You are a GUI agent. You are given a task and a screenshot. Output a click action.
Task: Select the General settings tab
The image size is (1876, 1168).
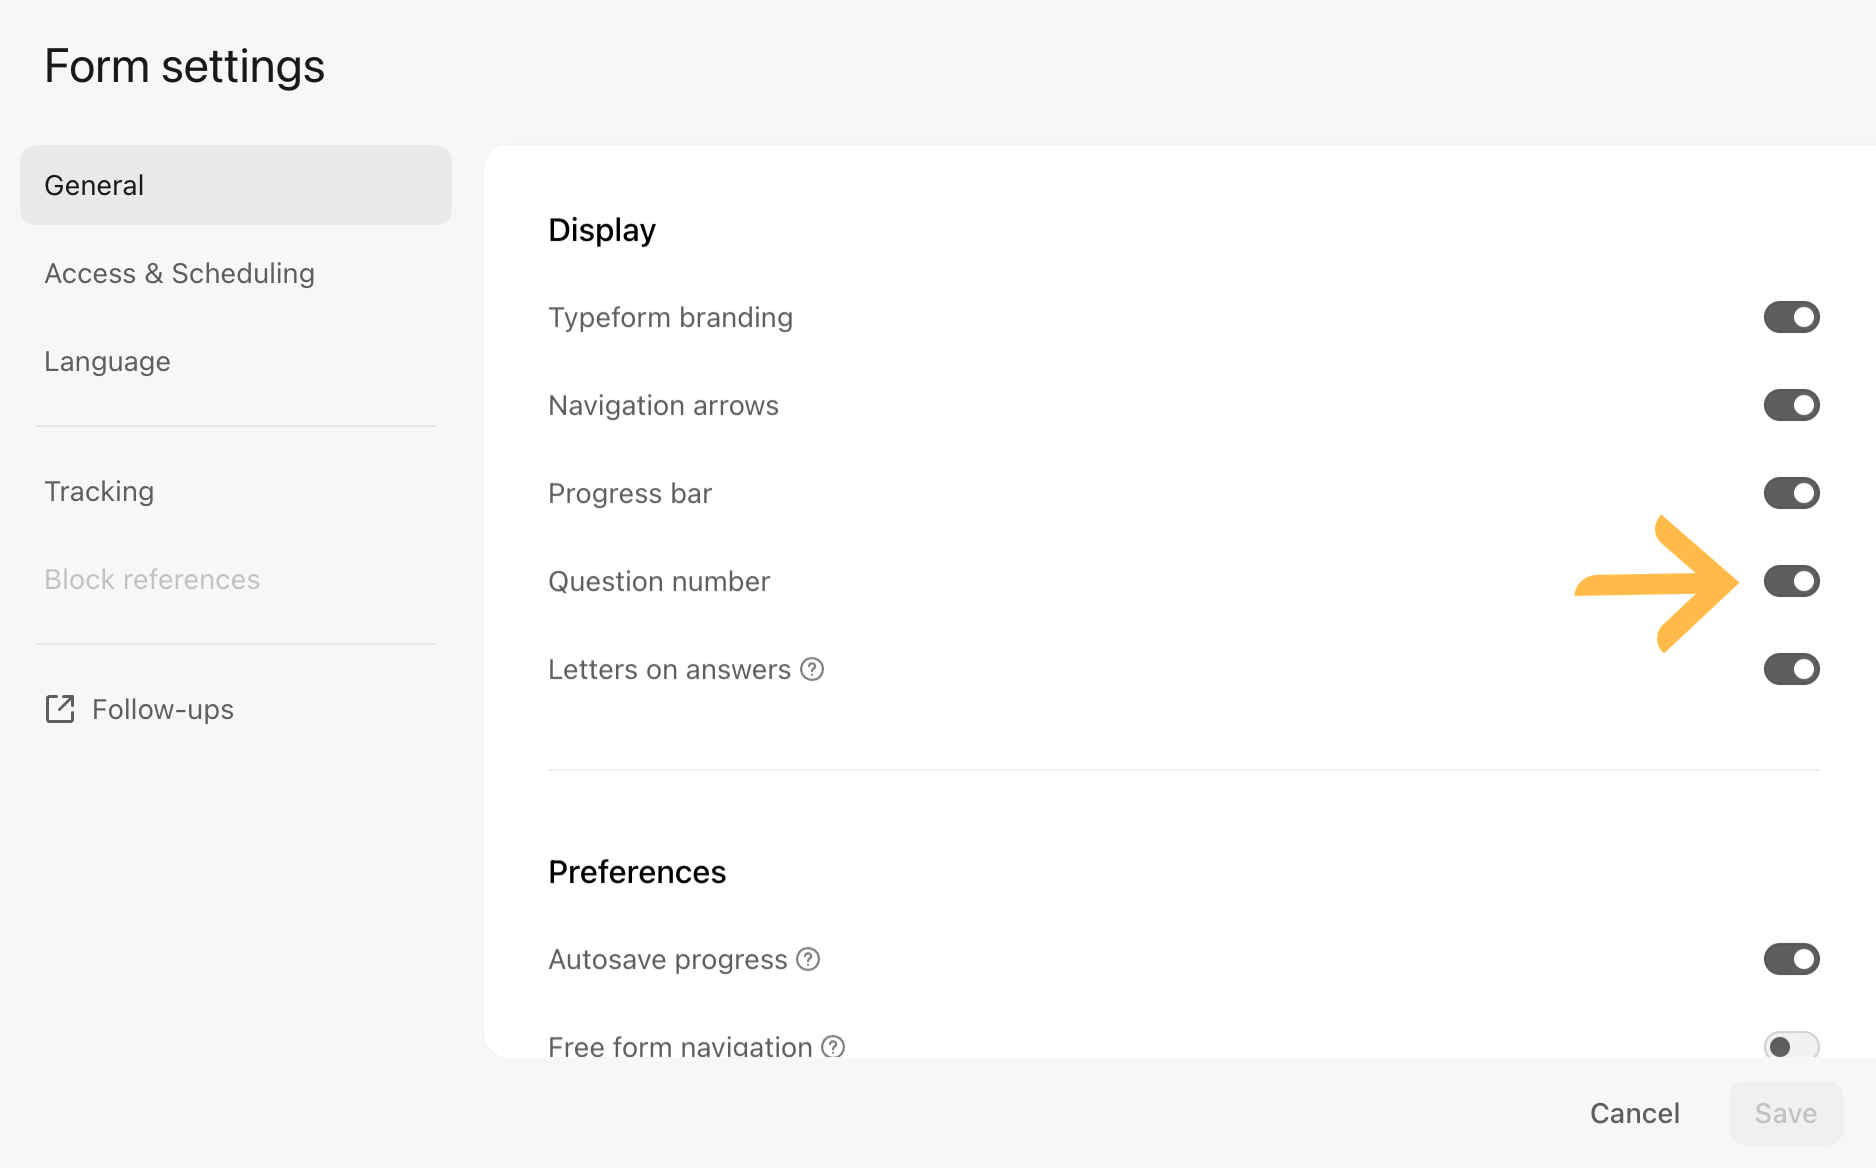point(236,185)
